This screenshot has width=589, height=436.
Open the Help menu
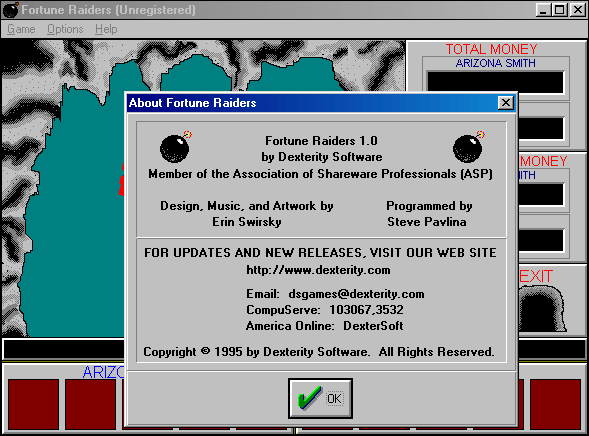tap(106, 29)
